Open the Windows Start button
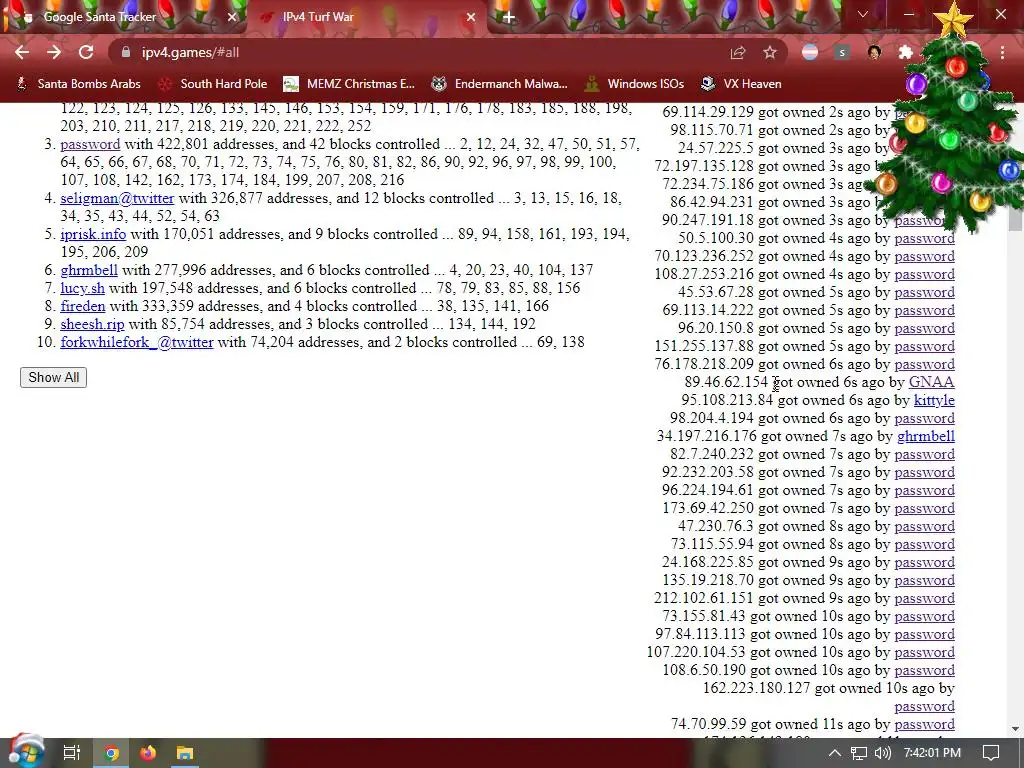 [x=26, y=752]
